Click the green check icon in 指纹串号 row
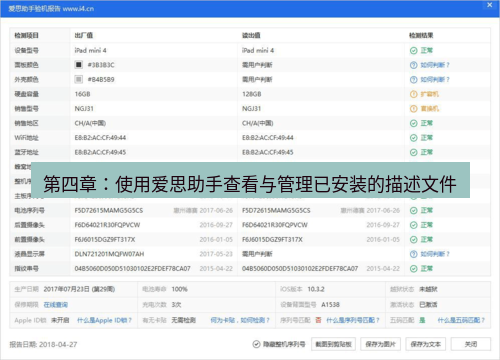500x360 pixels. 413,269
